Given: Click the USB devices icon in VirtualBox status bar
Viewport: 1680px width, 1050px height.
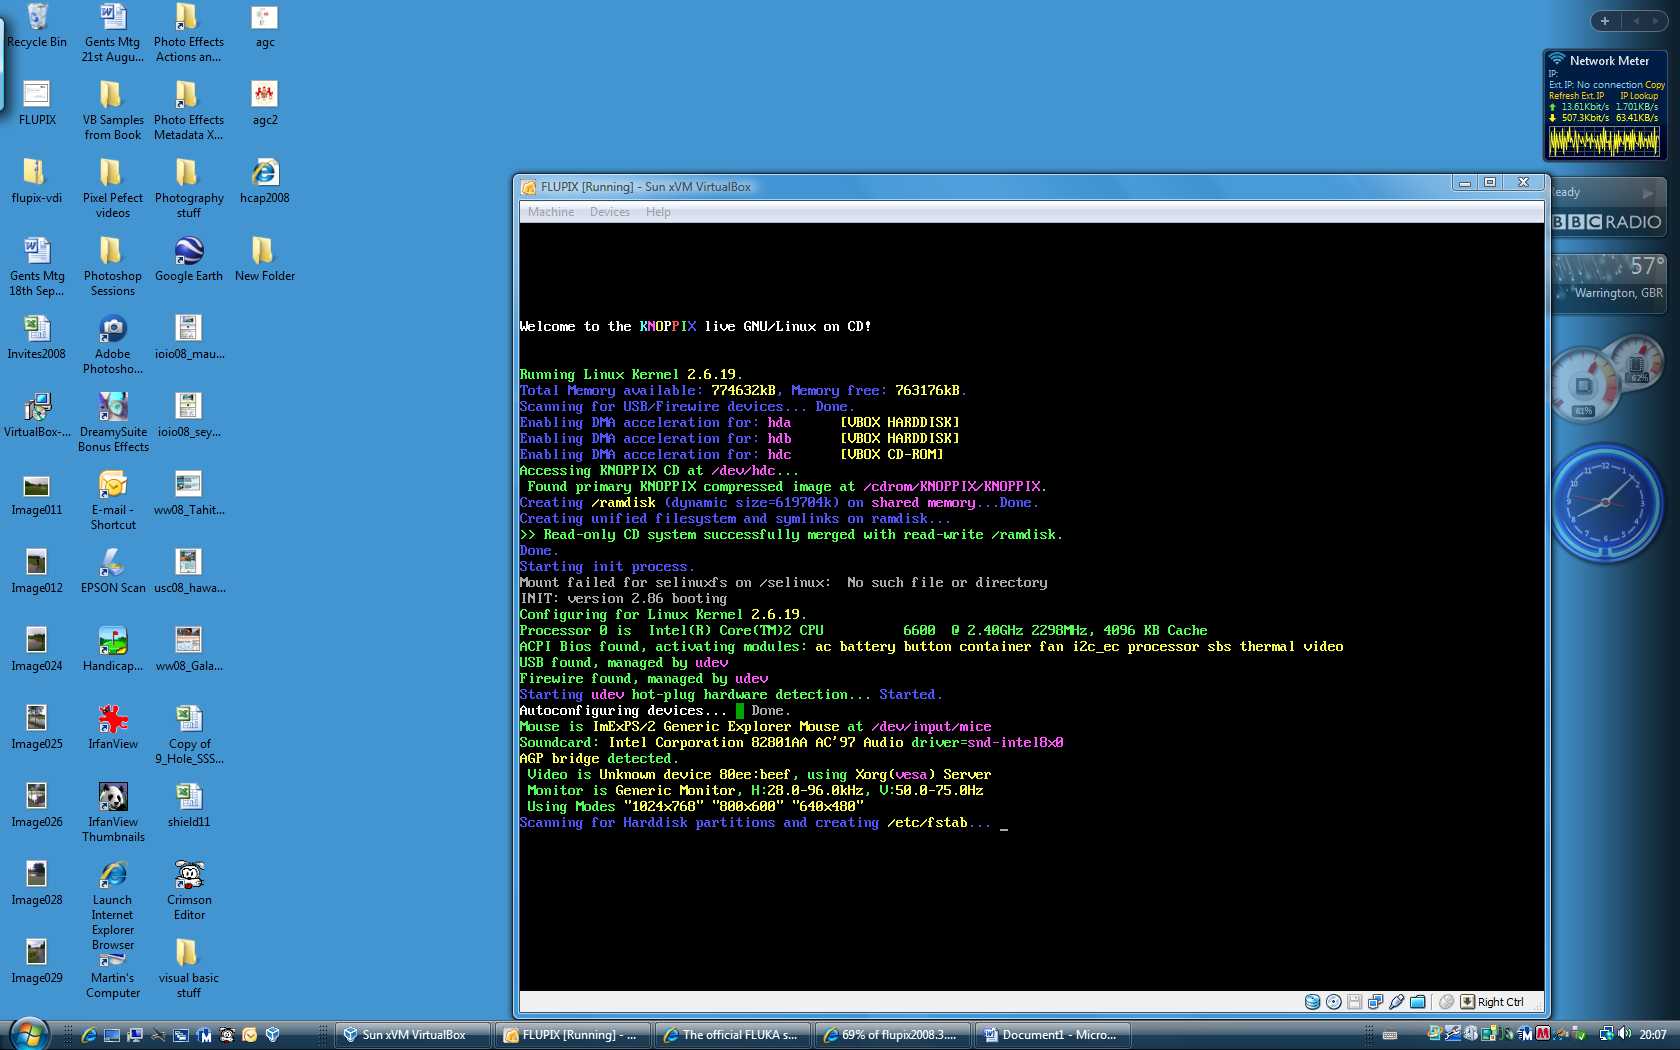Looking at the screenshot, I should tap(1396, 1002).
